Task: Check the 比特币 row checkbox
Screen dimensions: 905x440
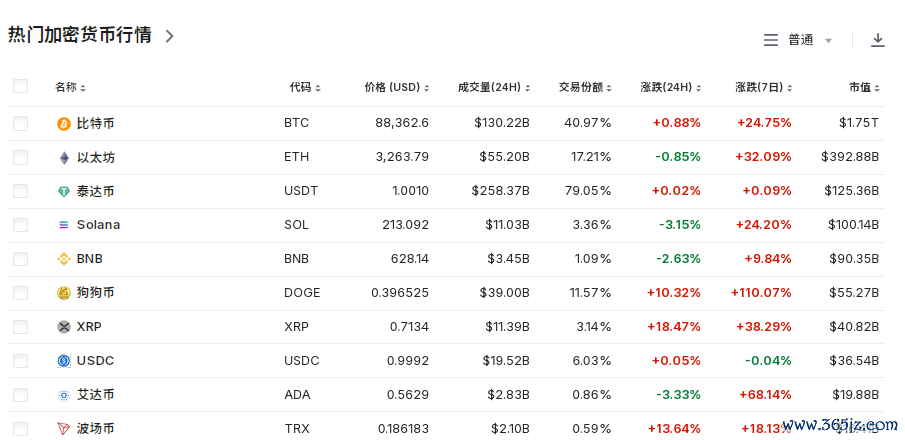Action: (x=20, y=123)
